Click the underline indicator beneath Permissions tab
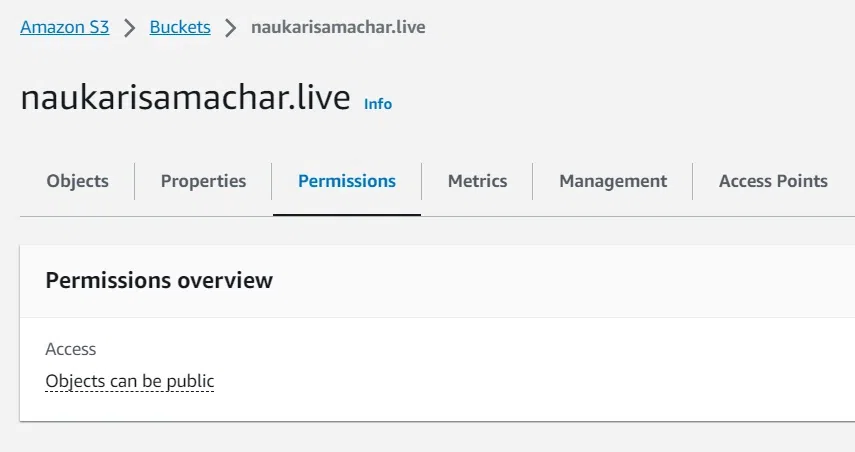 point(346,213)
